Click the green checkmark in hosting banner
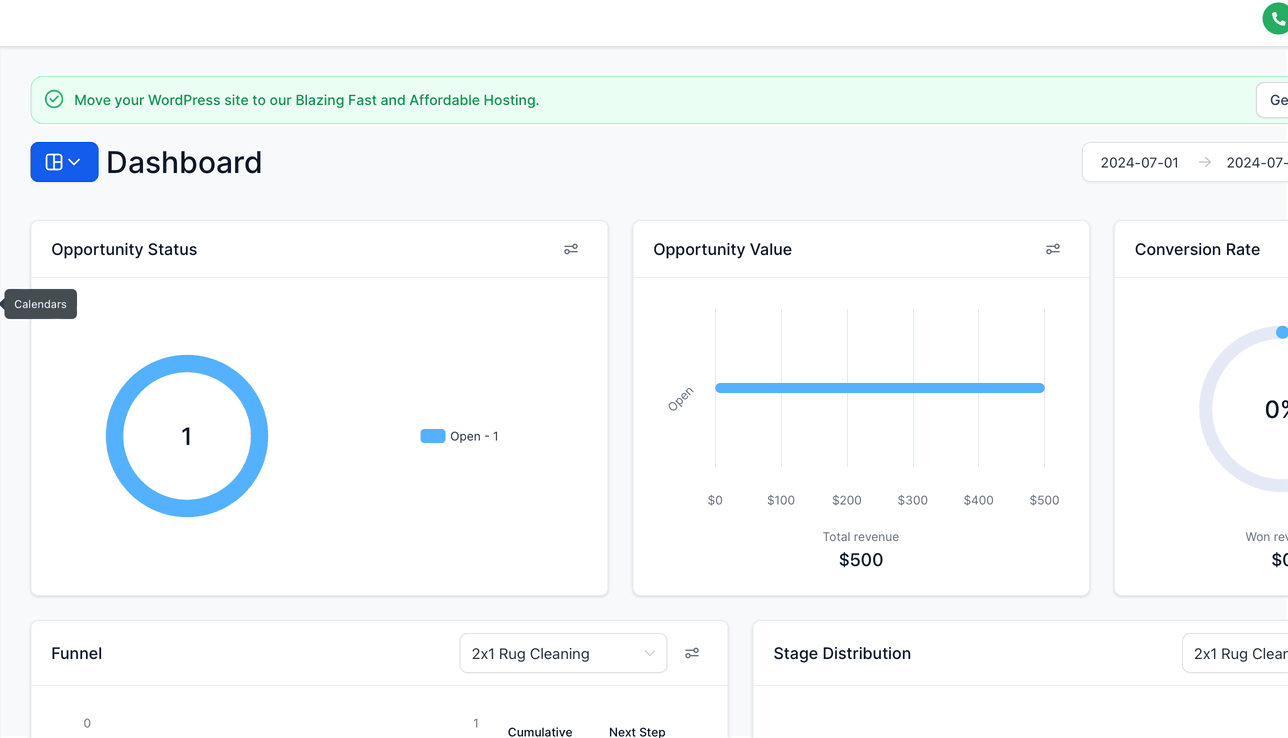1288x738 pixels. coord(54,100)
